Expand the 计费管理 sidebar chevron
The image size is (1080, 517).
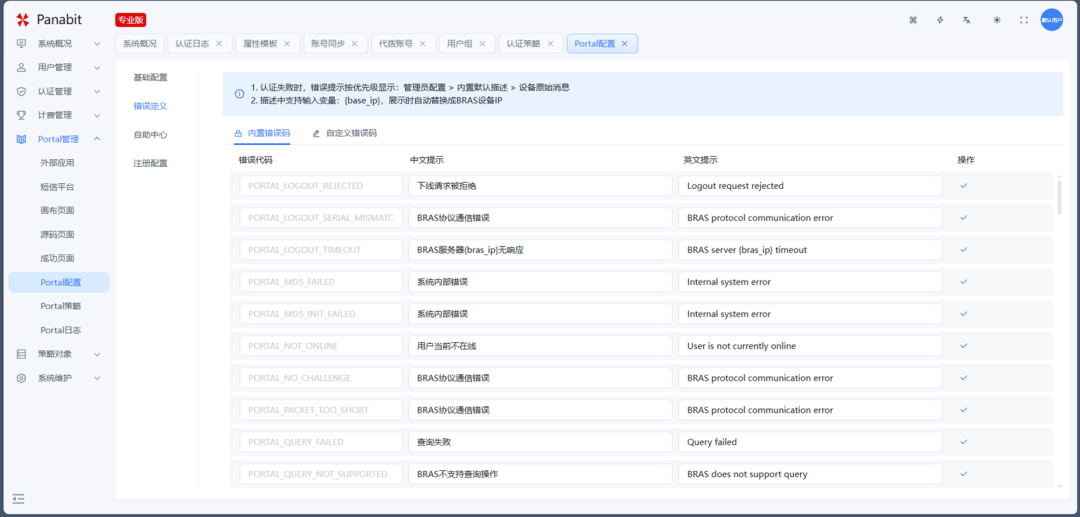pyautogui.click(x=96, y=116)
